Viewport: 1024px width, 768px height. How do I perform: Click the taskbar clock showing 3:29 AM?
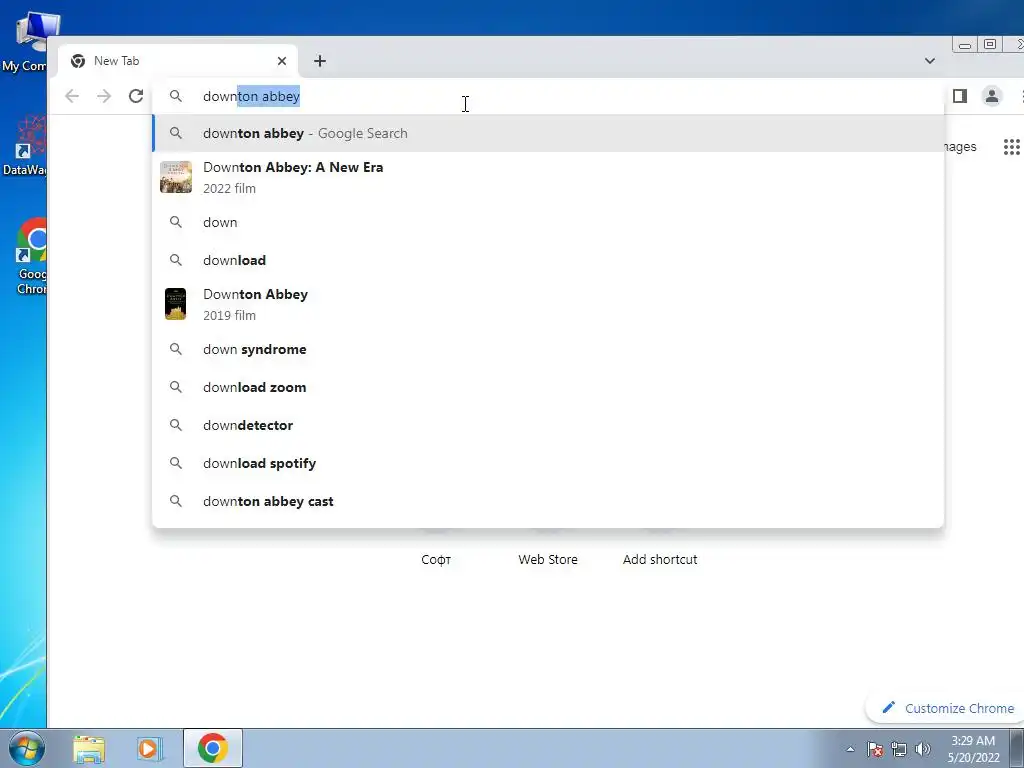pyautogui.click(x=973, y=749)
